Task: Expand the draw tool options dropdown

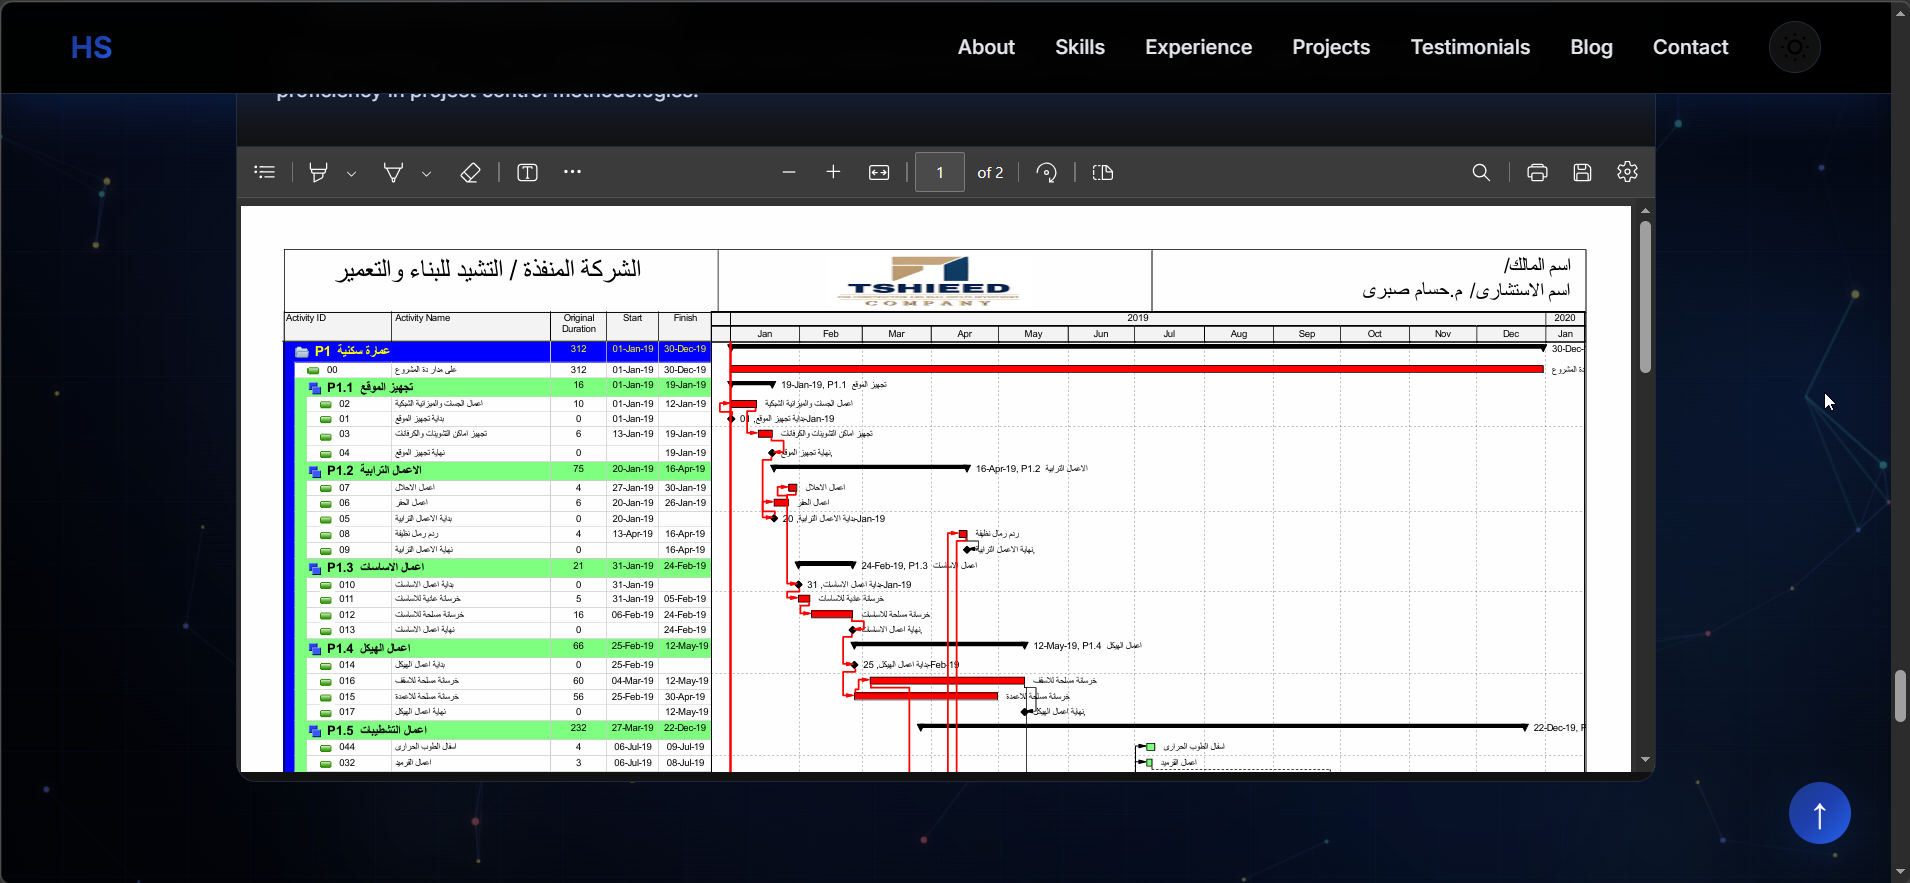Action: pyautogui.click(x=426, y=173)
